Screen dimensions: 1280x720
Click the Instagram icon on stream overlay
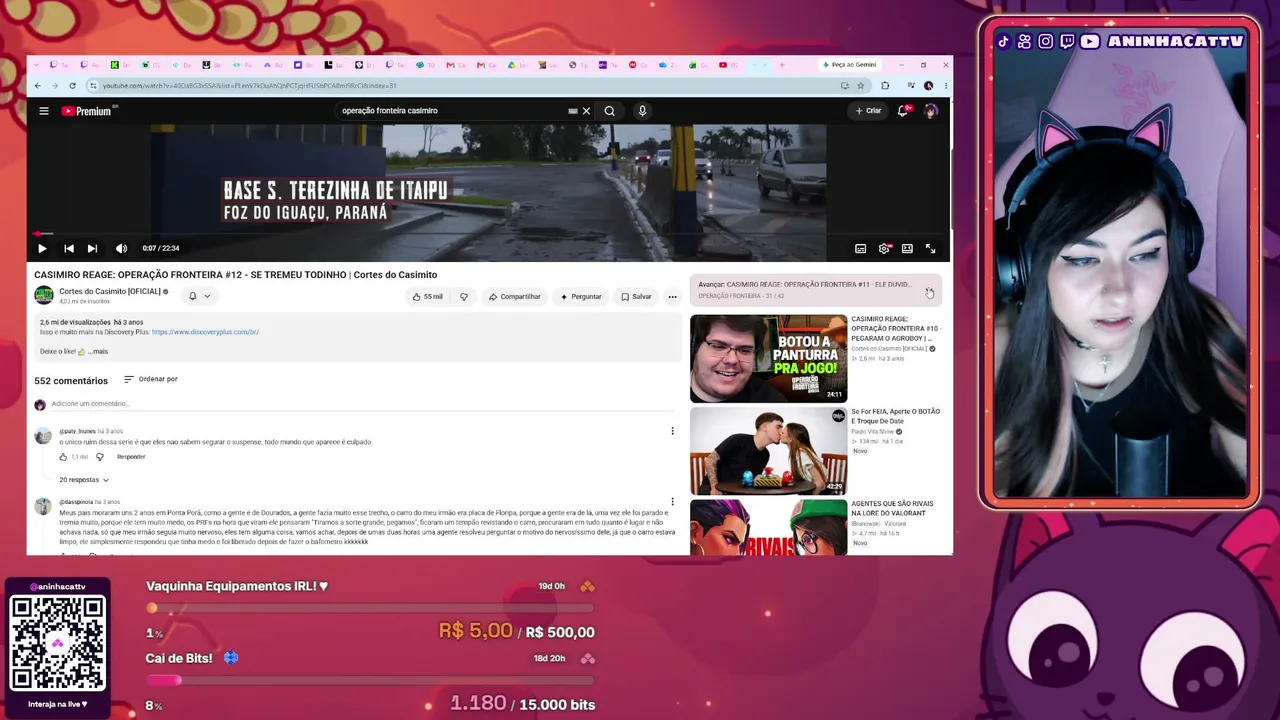1045,41
